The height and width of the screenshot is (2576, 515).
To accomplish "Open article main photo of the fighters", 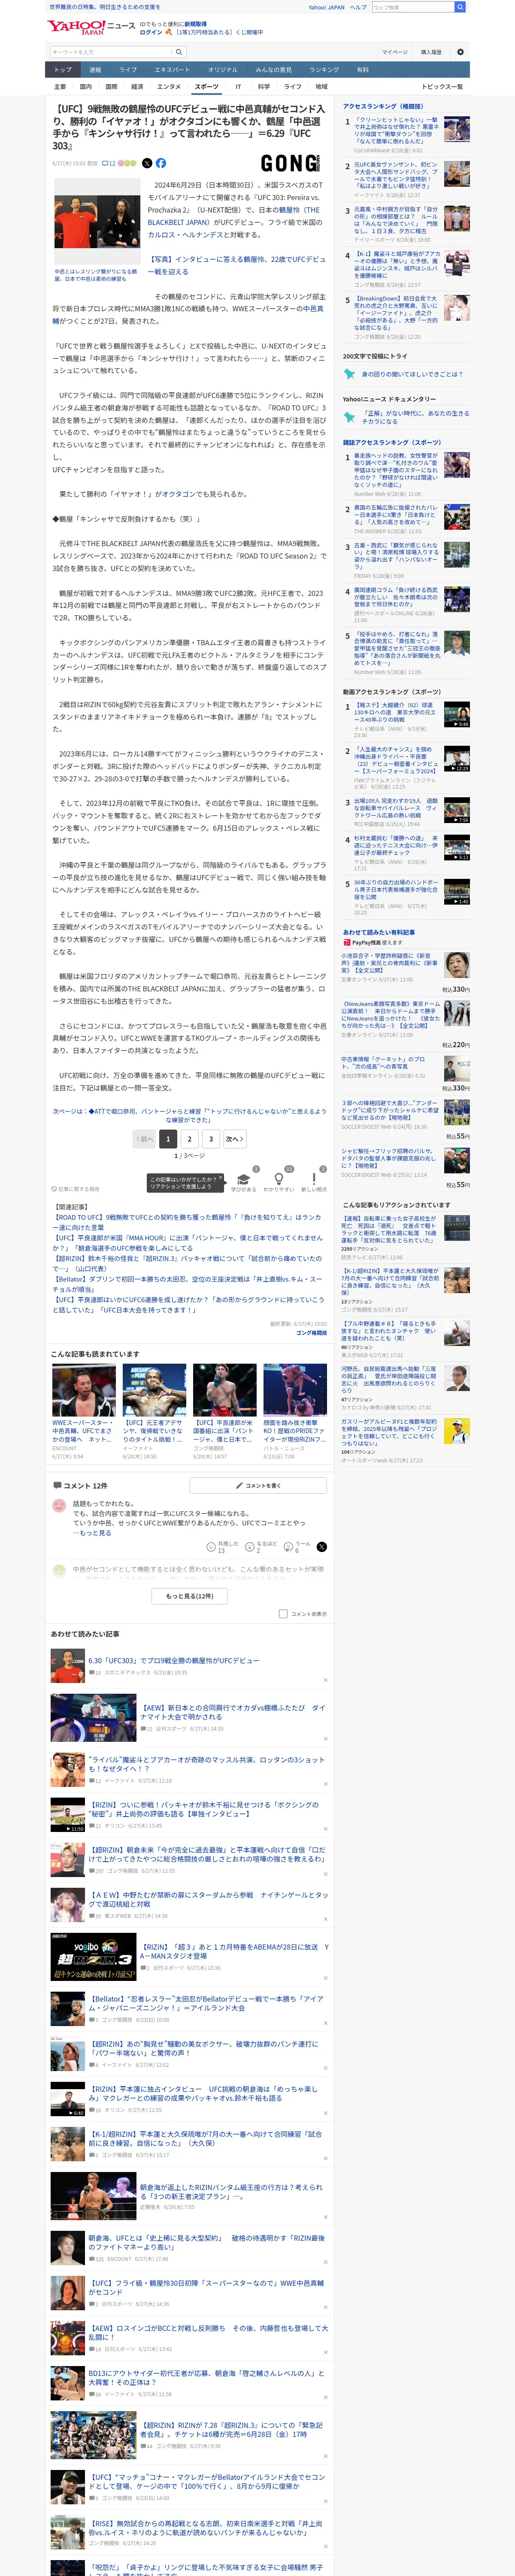I will [96, 222].
